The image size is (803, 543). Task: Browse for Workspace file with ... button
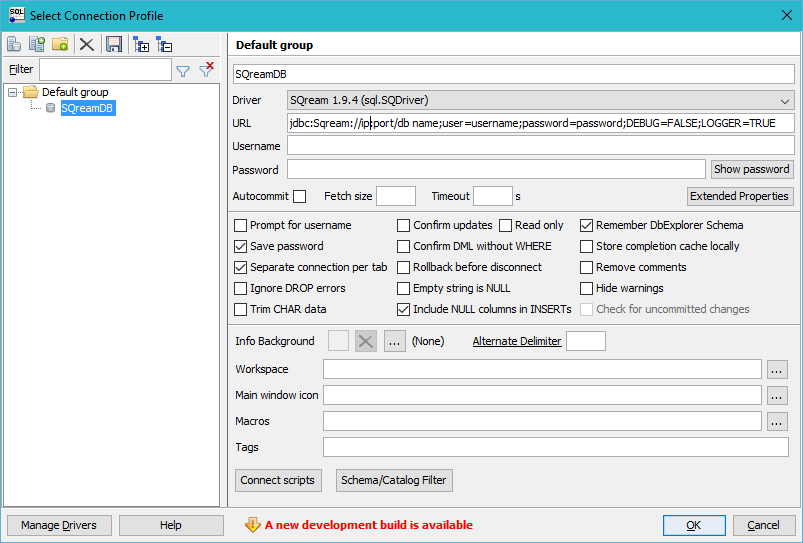coord(777,369)
